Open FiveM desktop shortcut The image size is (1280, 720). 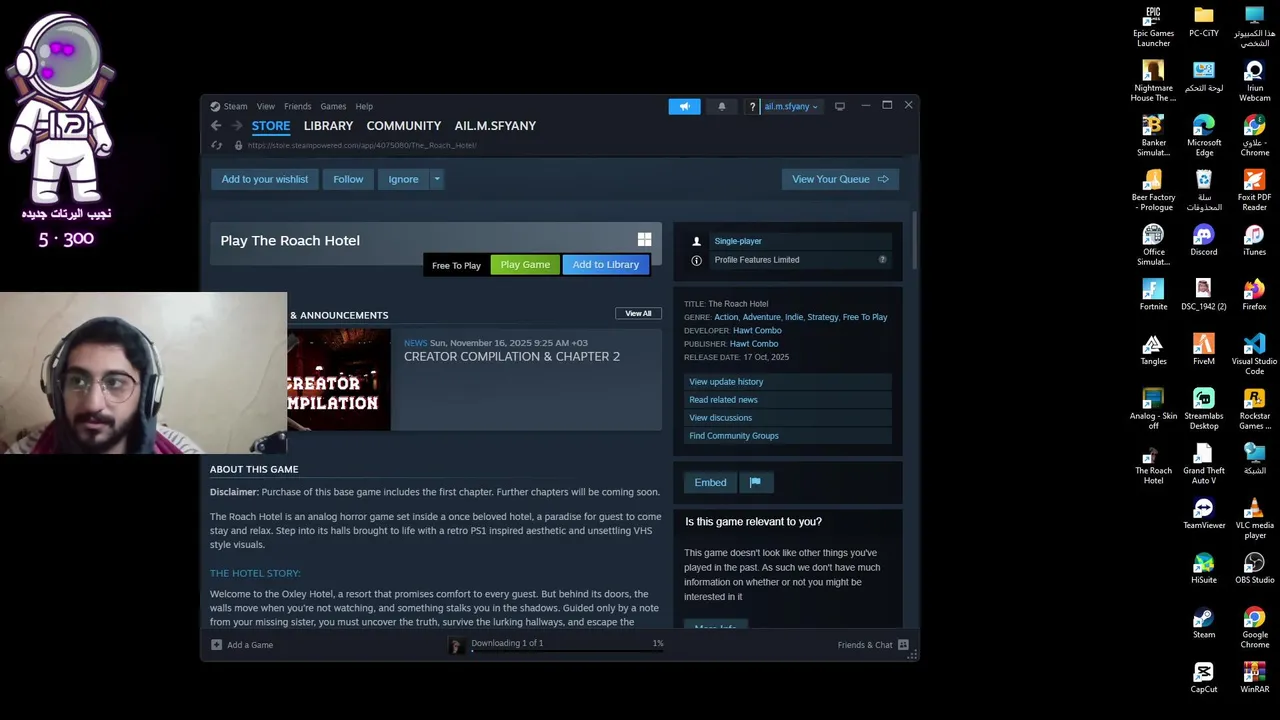click(x=1204, y=350)
